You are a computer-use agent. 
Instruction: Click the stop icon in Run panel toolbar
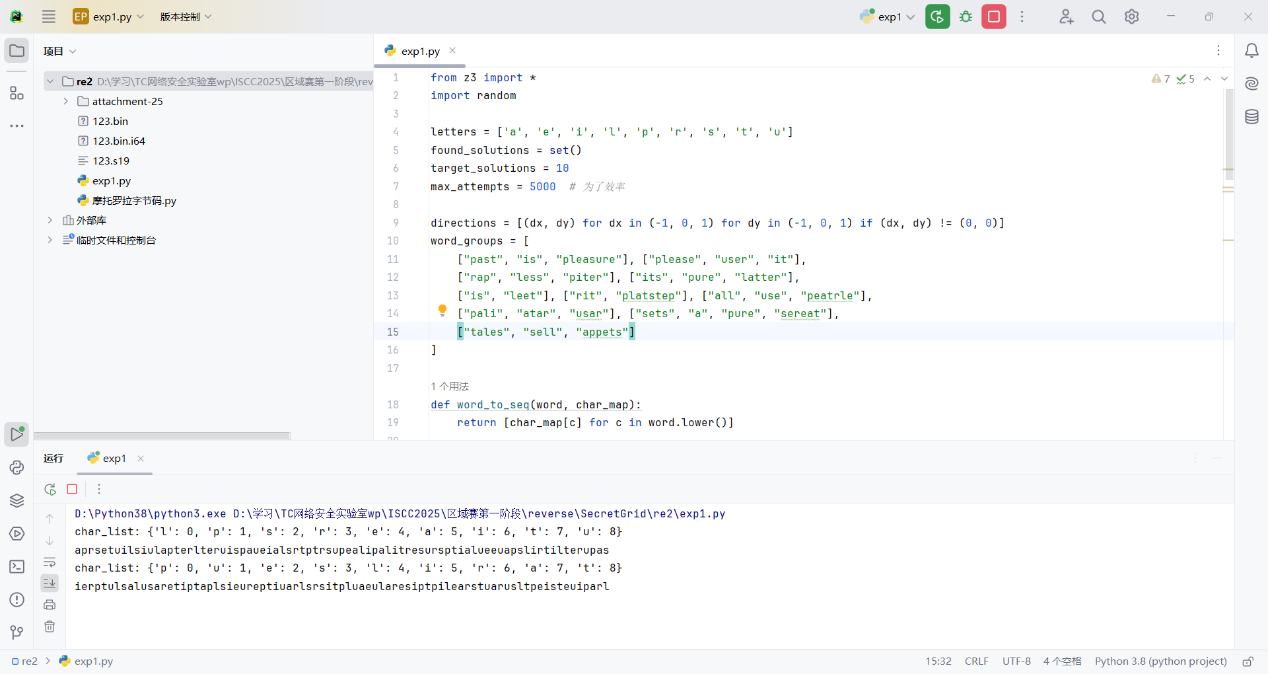[x=72, y=489]
